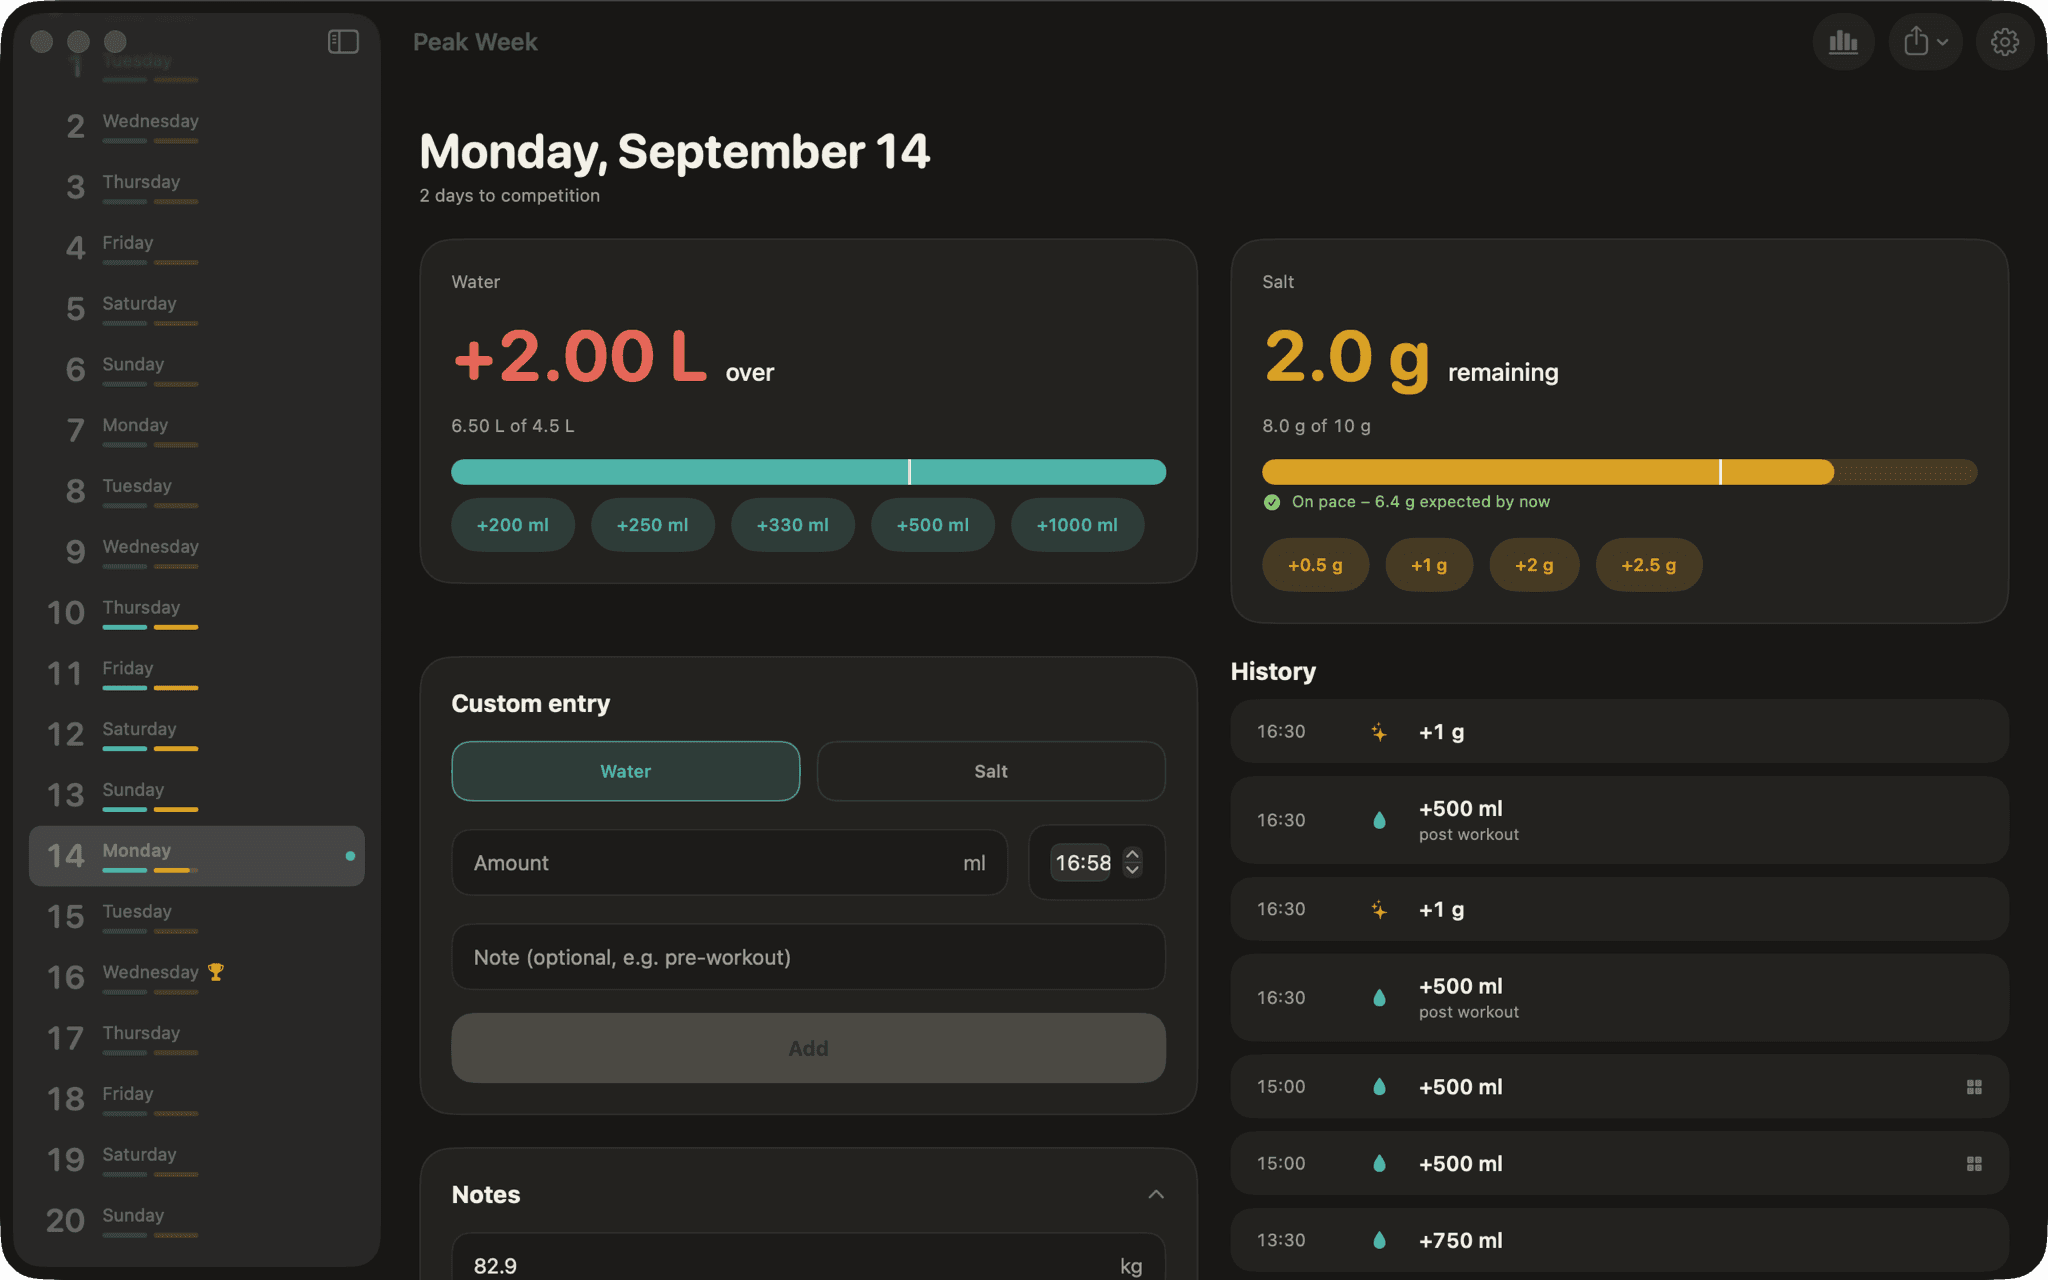Click green on-pace checkmark icon

(1272, 502)
